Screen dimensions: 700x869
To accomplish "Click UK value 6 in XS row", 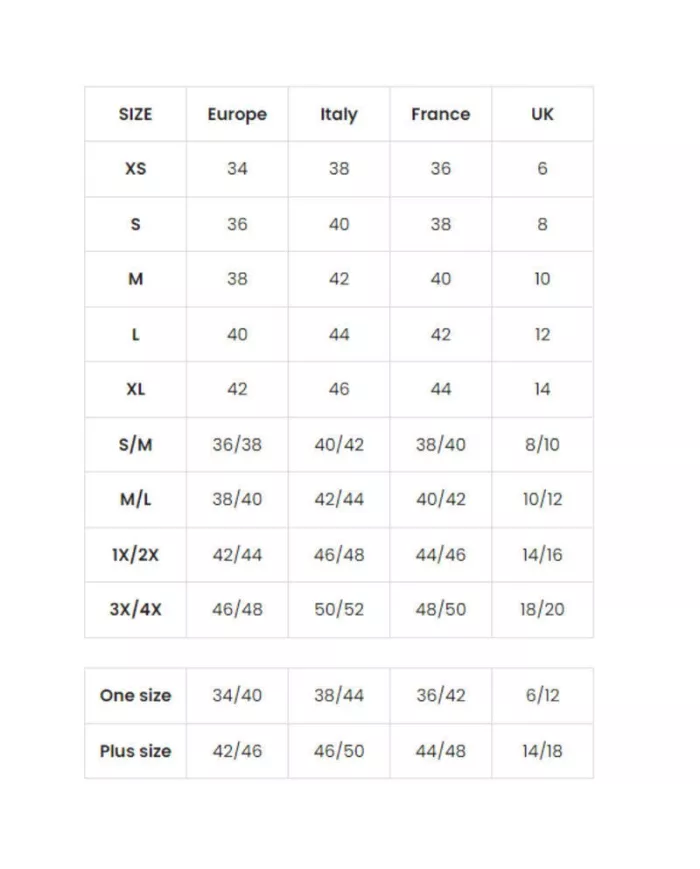I will [x=542, y=169].
